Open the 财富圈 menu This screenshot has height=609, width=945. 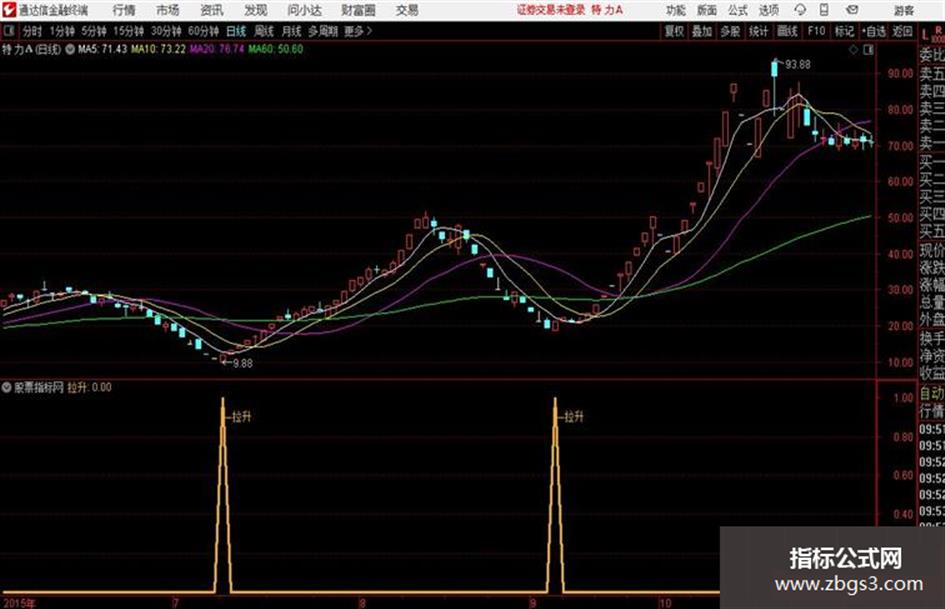click(358, 10)
